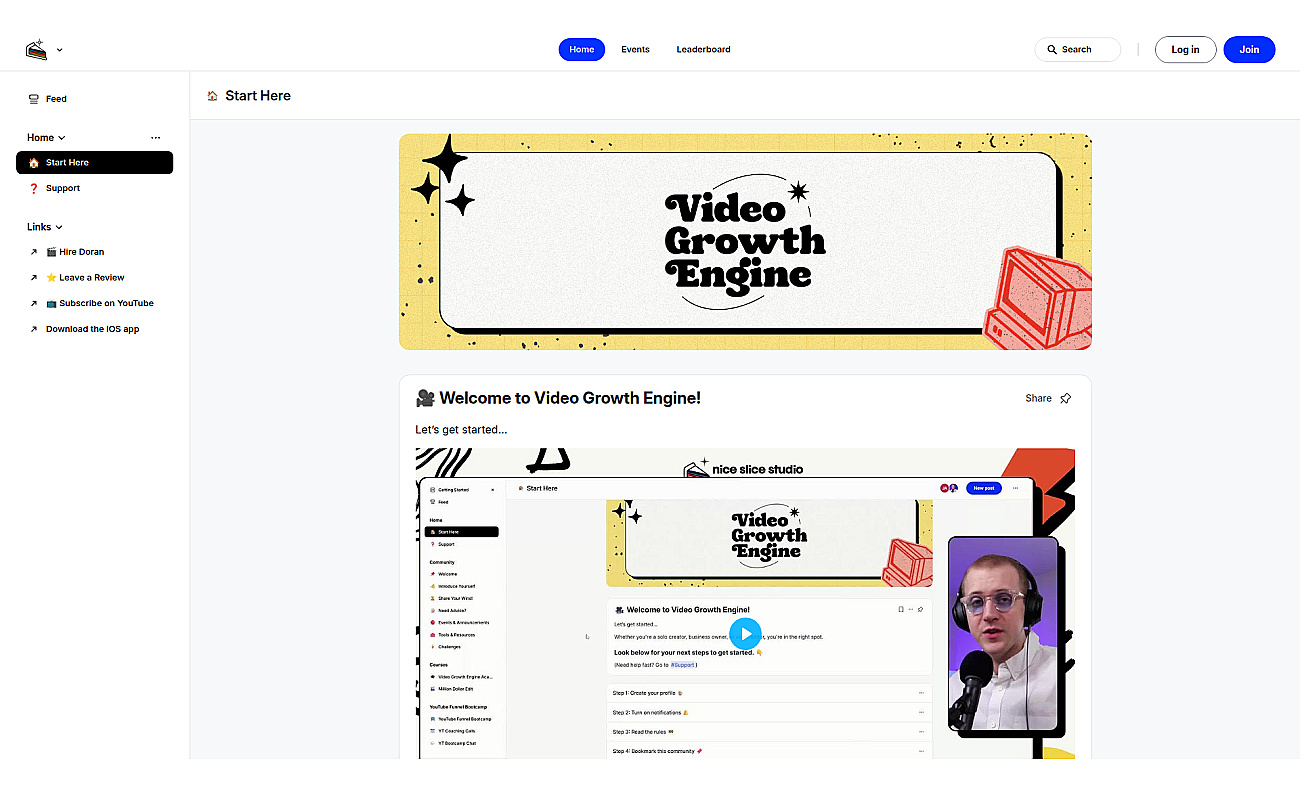Click the presenter webcam thumbnail in video
Image resolution: width=1300 pixels, height=788 pixels.
1003,634
